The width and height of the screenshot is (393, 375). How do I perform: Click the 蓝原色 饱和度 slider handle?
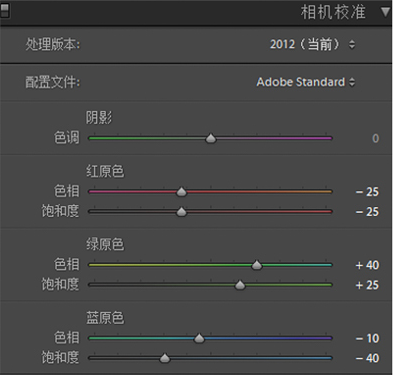point(165,358)
